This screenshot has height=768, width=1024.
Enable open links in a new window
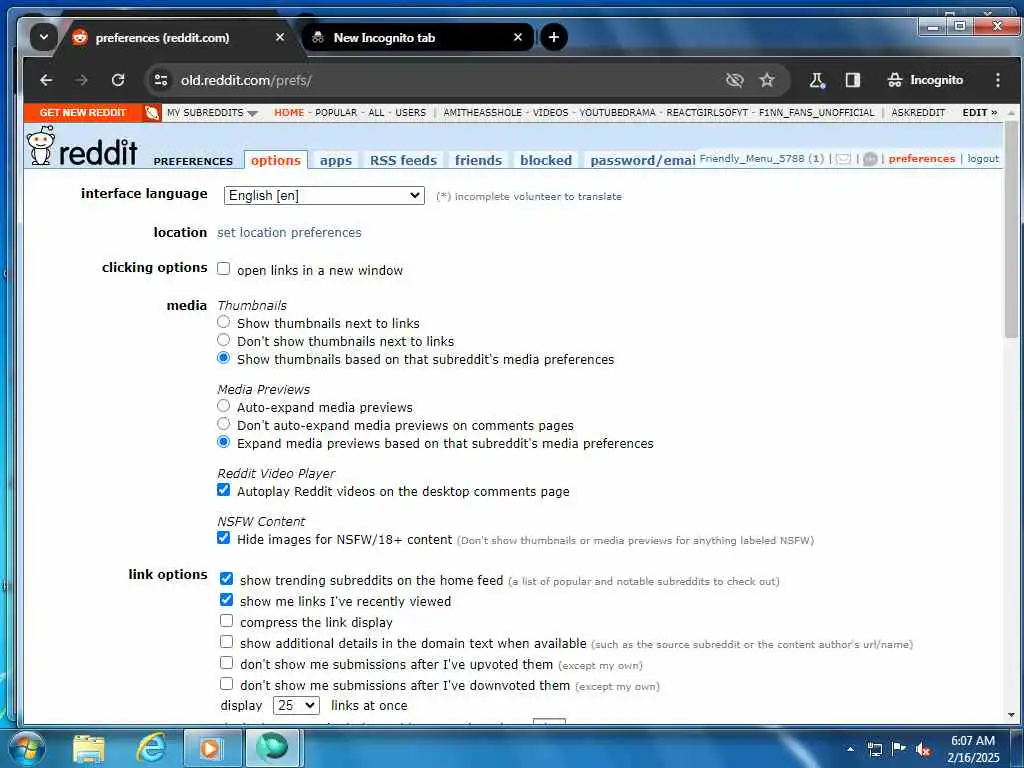(223, 268)
